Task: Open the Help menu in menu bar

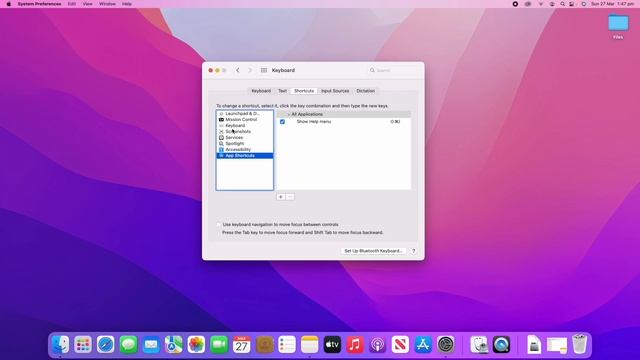Action: click(x=127, y=4)
